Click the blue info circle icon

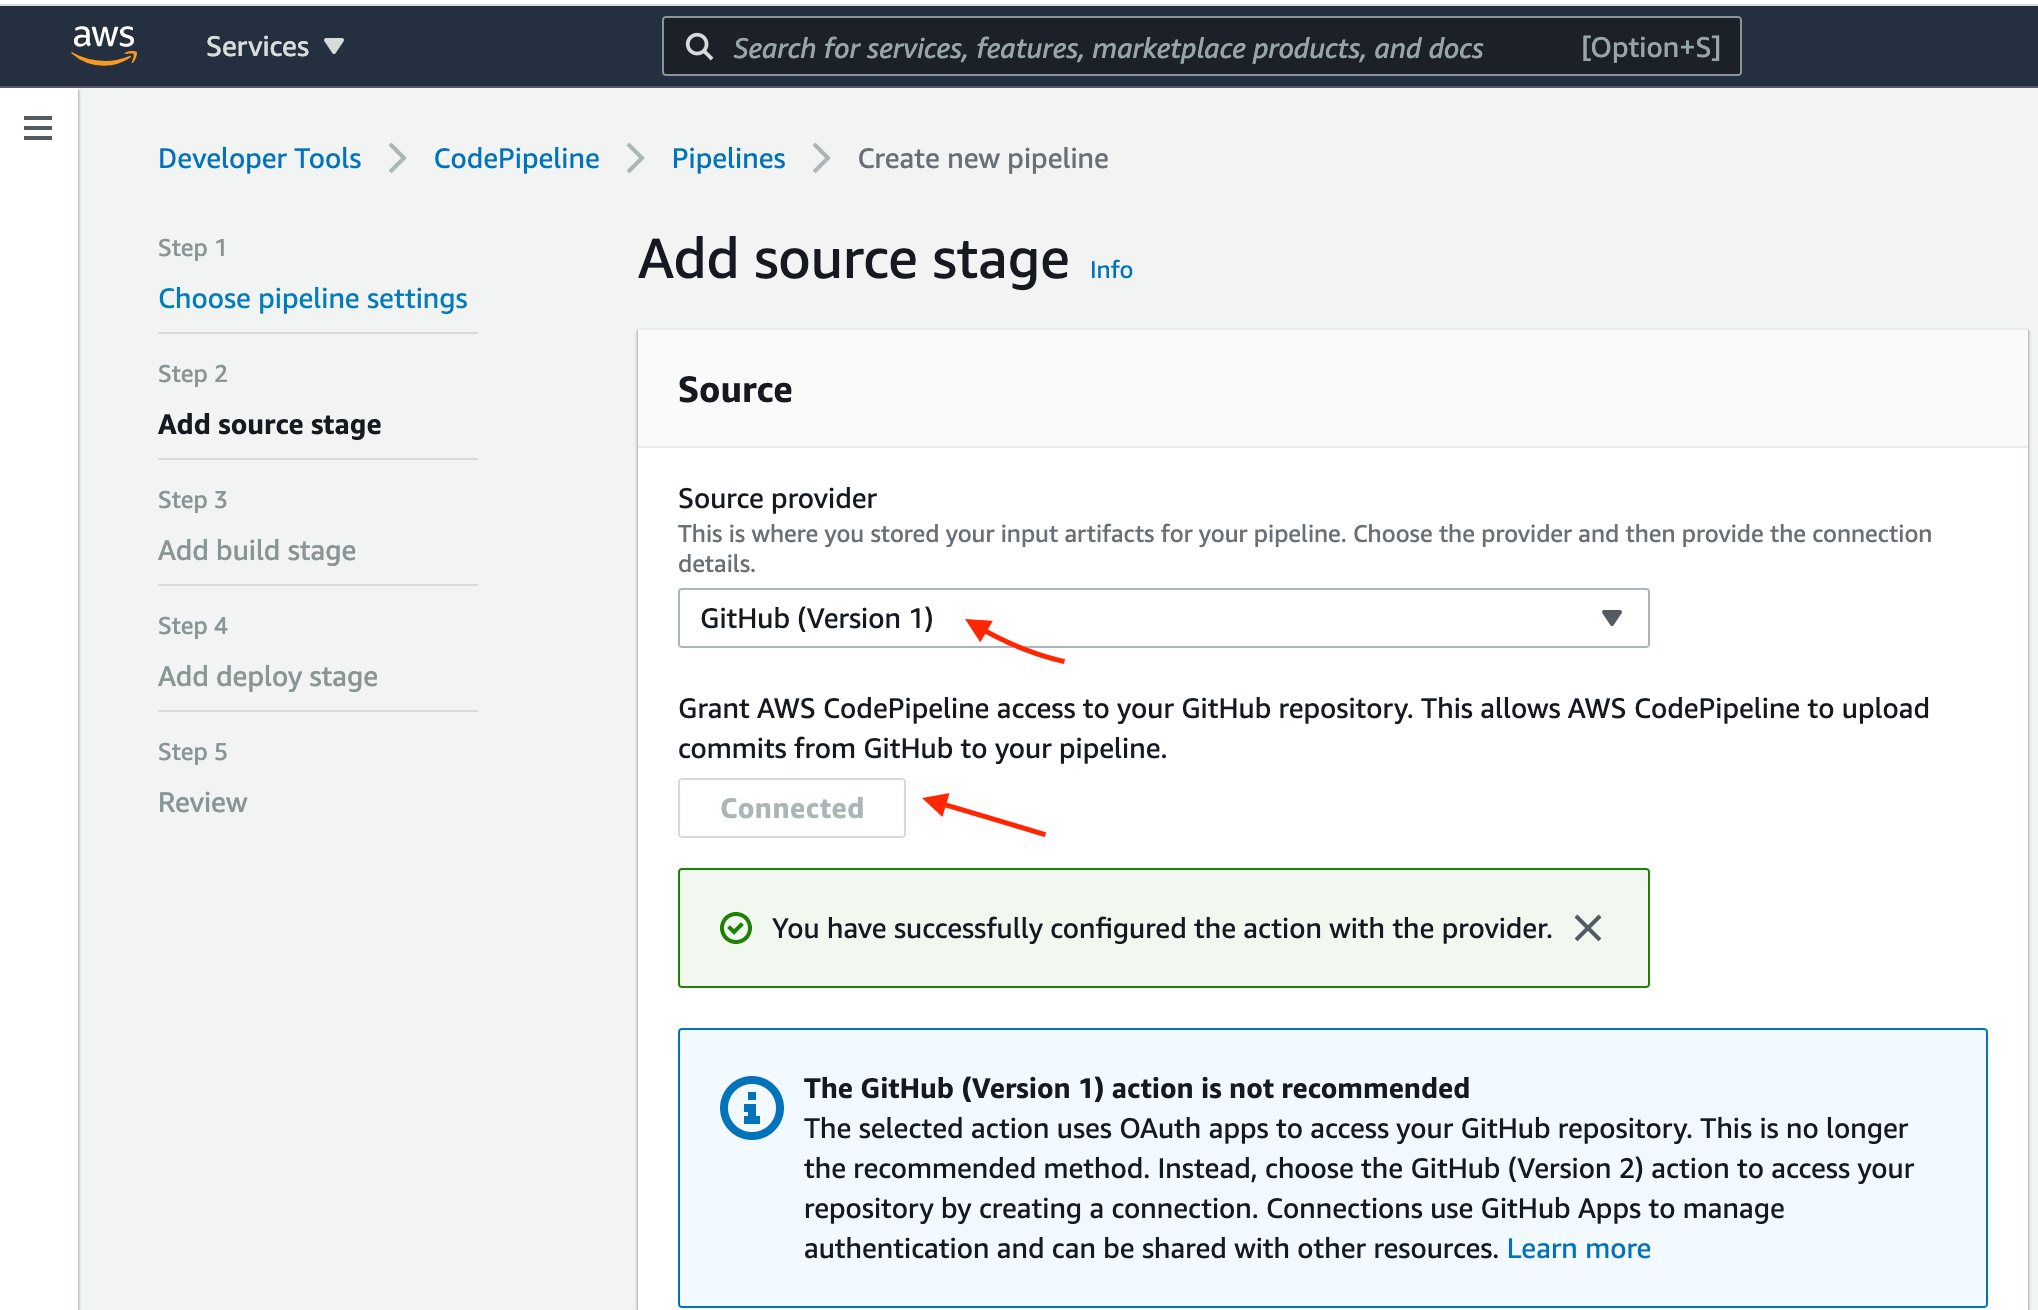click(752, 1108)
